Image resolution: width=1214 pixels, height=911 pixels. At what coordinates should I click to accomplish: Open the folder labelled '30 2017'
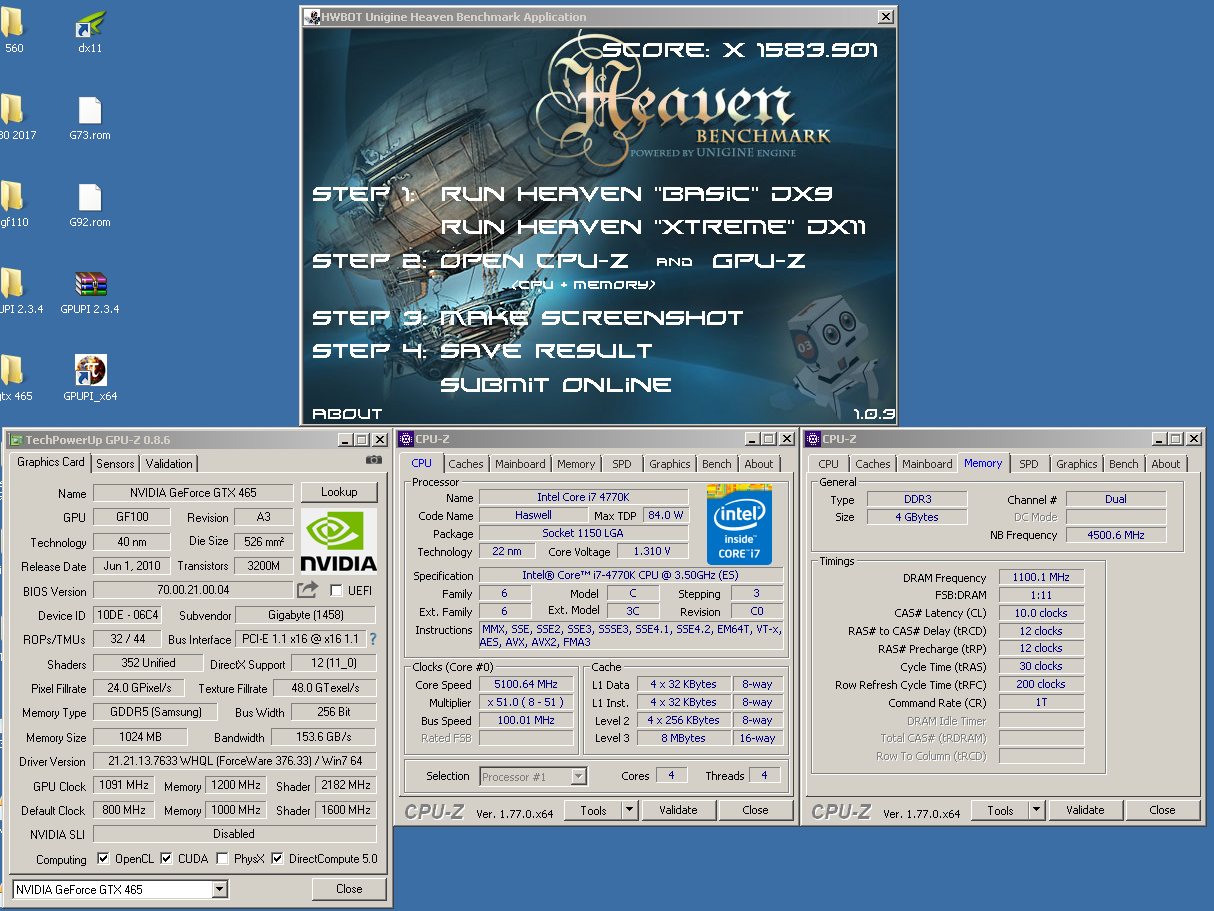(x=12, y=110)
